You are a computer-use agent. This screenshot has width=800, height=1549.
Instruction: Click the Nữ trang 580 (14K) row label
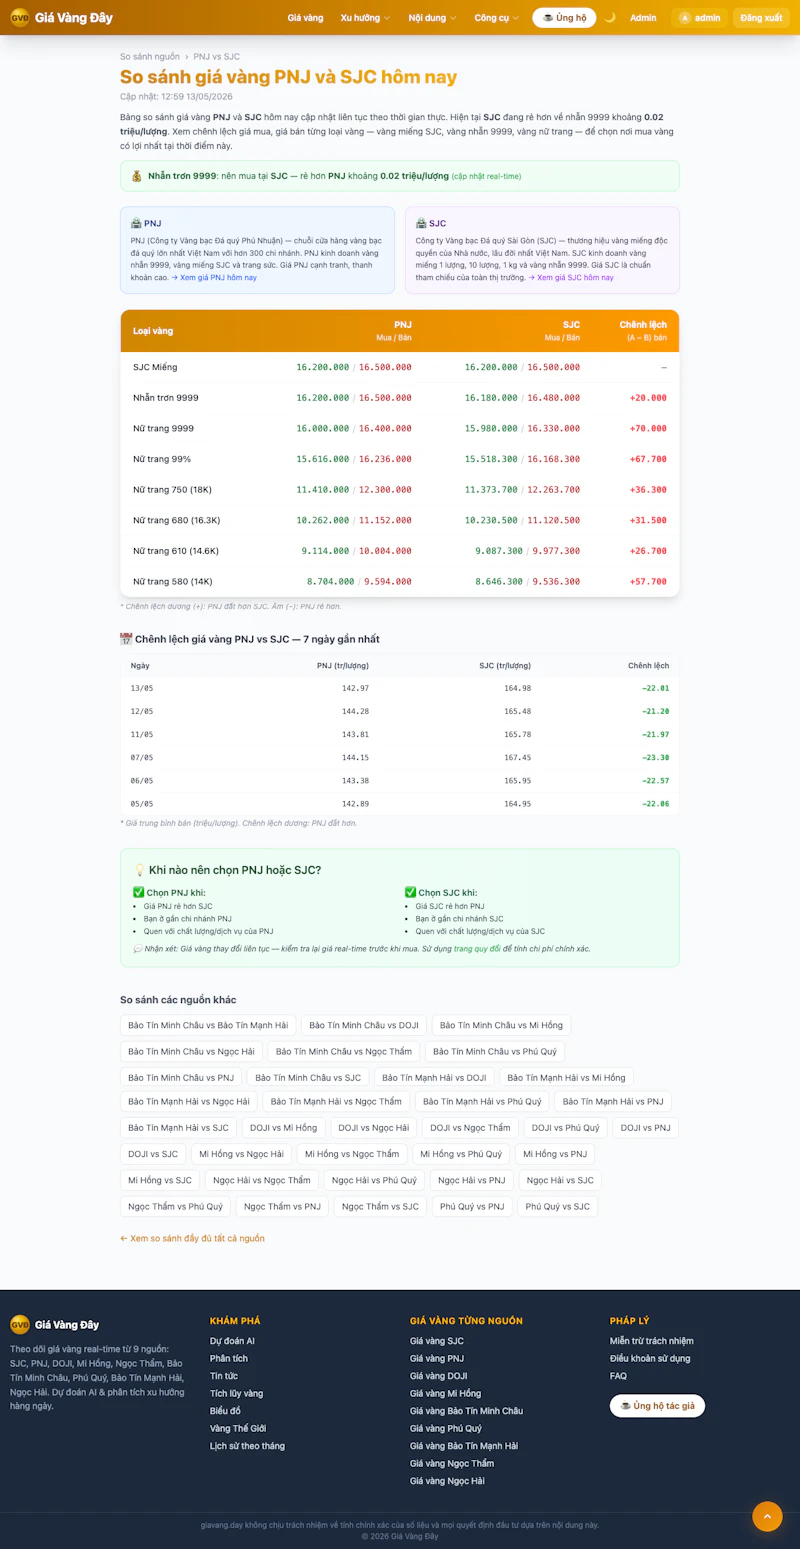coord(172,581)
